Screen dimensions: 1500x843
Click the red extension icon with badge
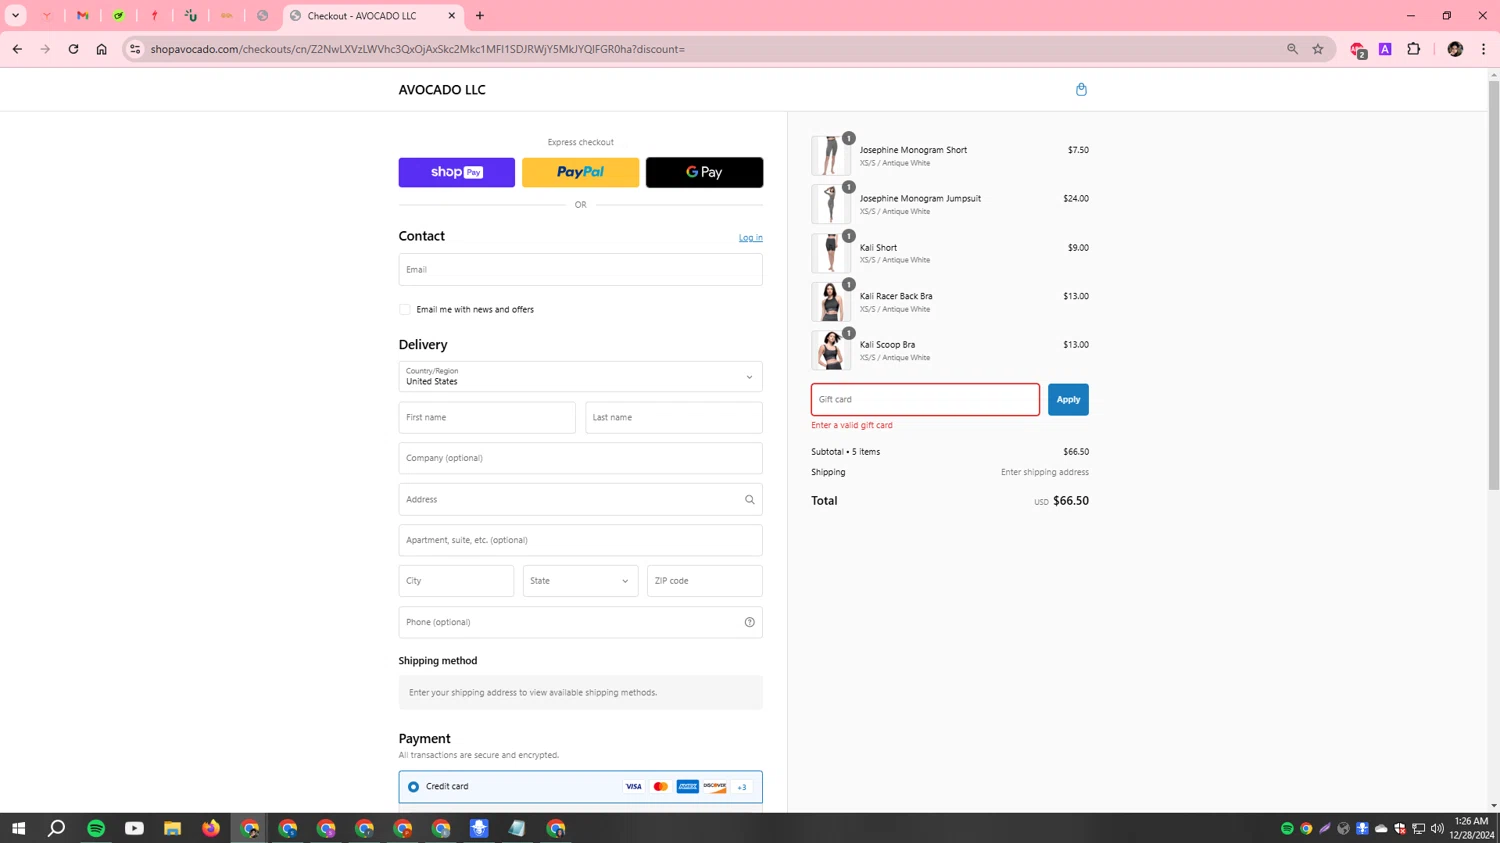pos(1358,50)
